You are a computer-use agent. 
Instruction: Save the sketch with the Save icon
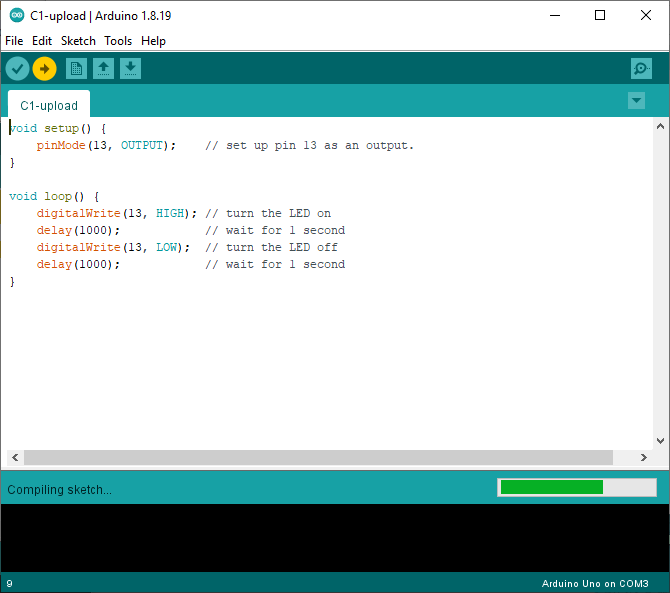coord(130,68)
